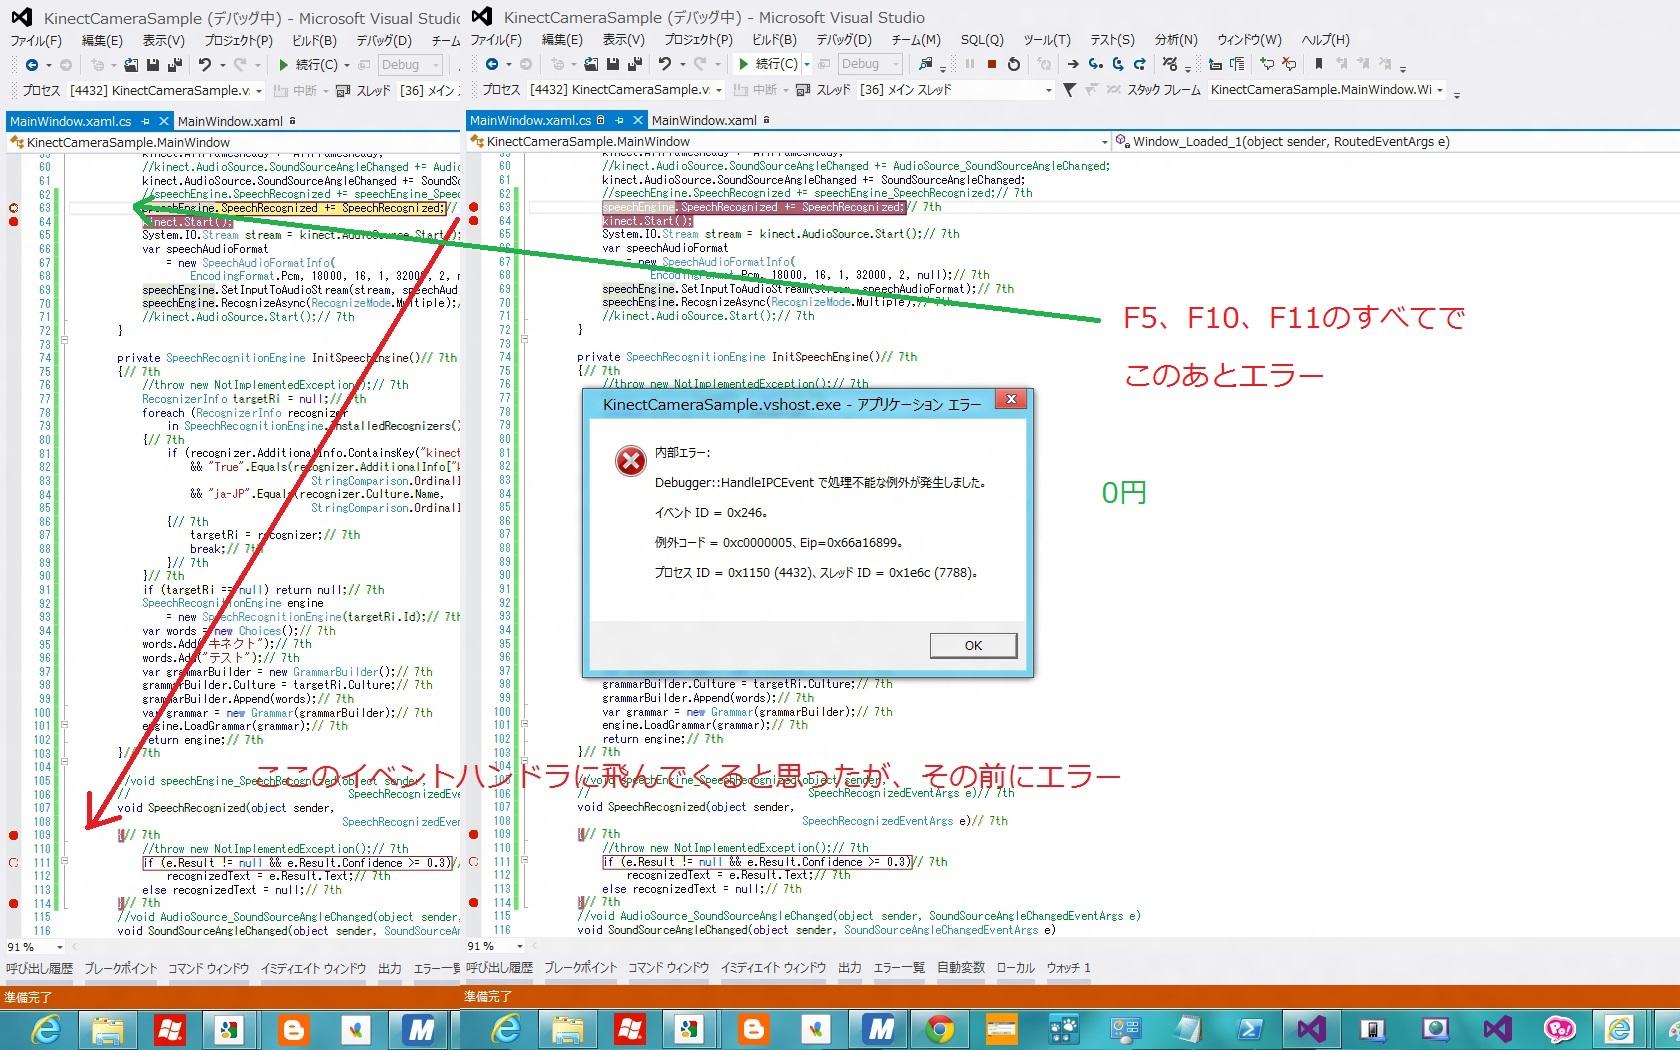Open ブレークポイント panel tab in left window
The image size is (1680, 1050).
pos(121,968)
